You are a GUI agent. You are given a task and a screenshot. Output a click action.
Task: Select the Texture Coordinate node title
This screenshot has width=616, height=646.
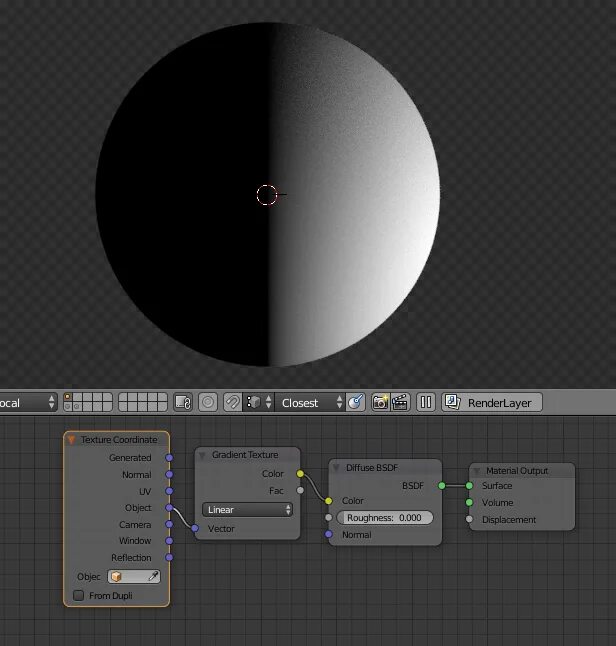[119, 440]
